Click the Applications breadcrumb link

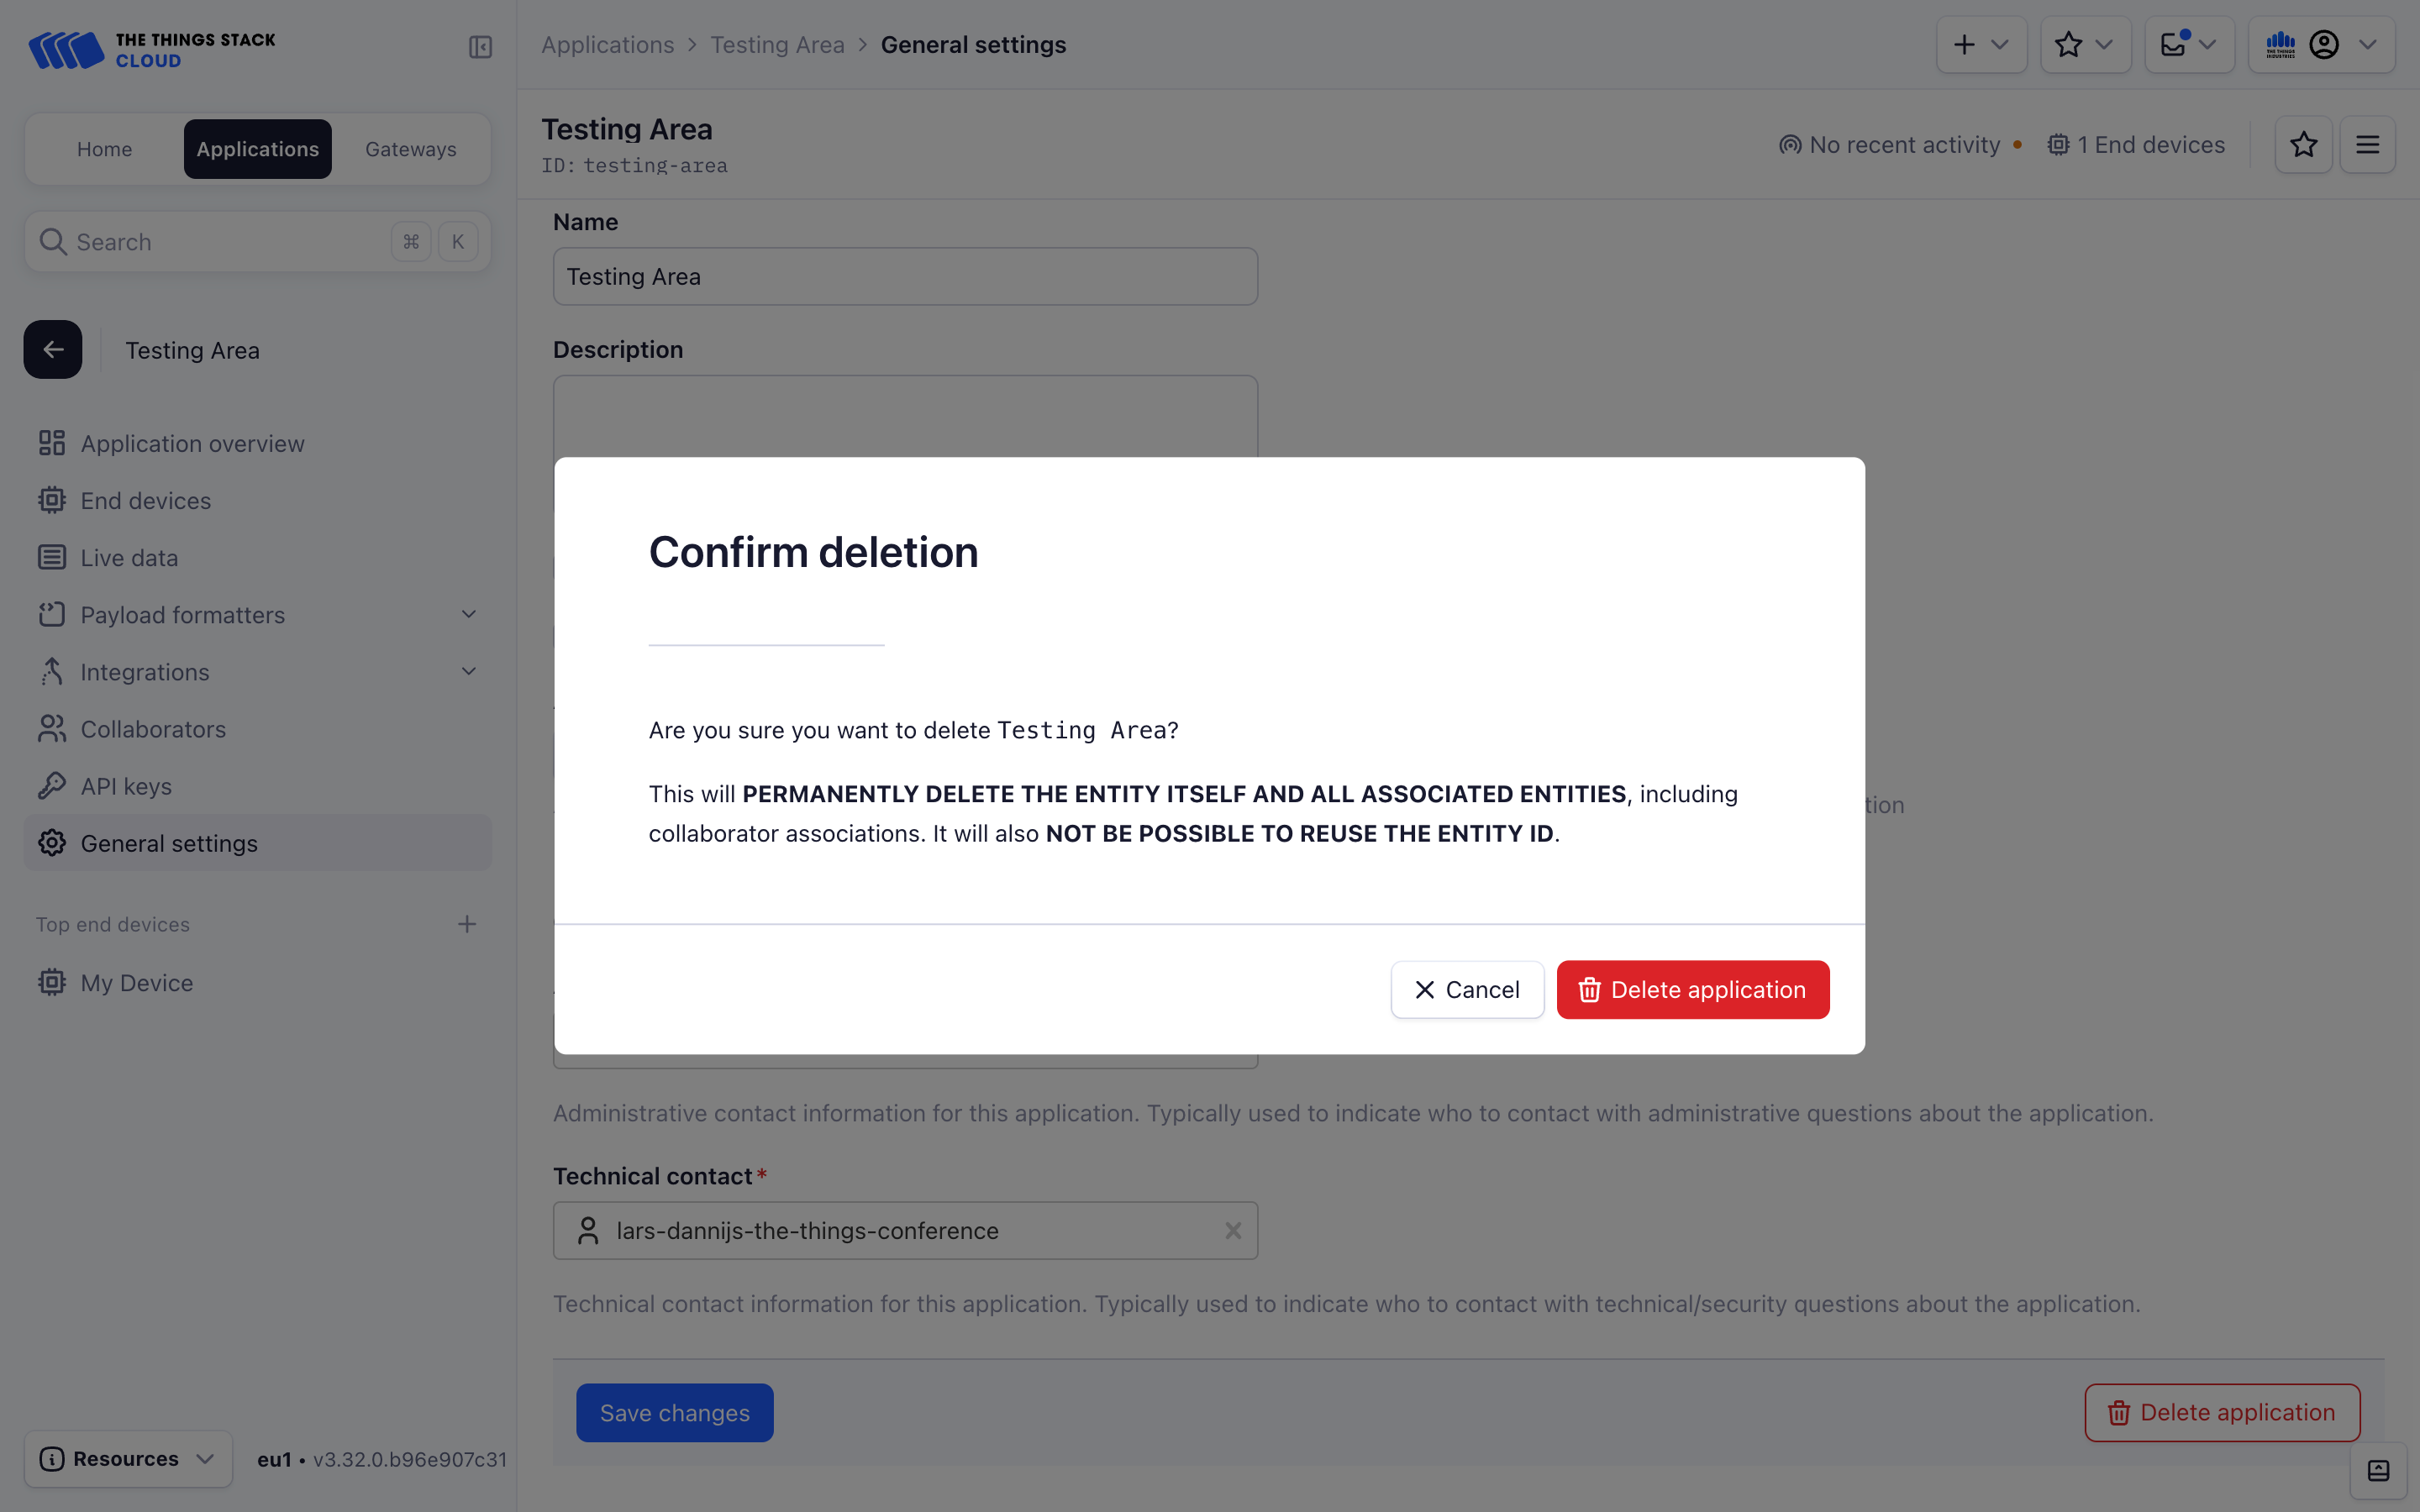pyautogui.click(x=608, y=45)
